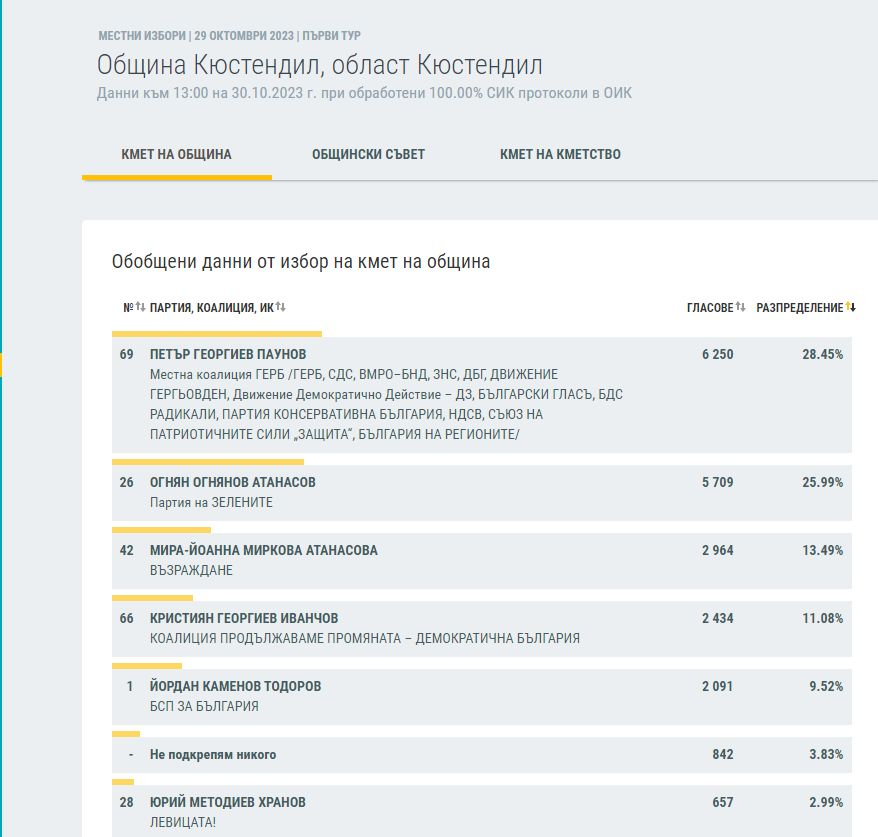Select candidate ЙОРДАН КАМЕНОВ ТОДОРОВ
Image resolution: width=878 pixels, height=837 pixels.
pos(235,686)
